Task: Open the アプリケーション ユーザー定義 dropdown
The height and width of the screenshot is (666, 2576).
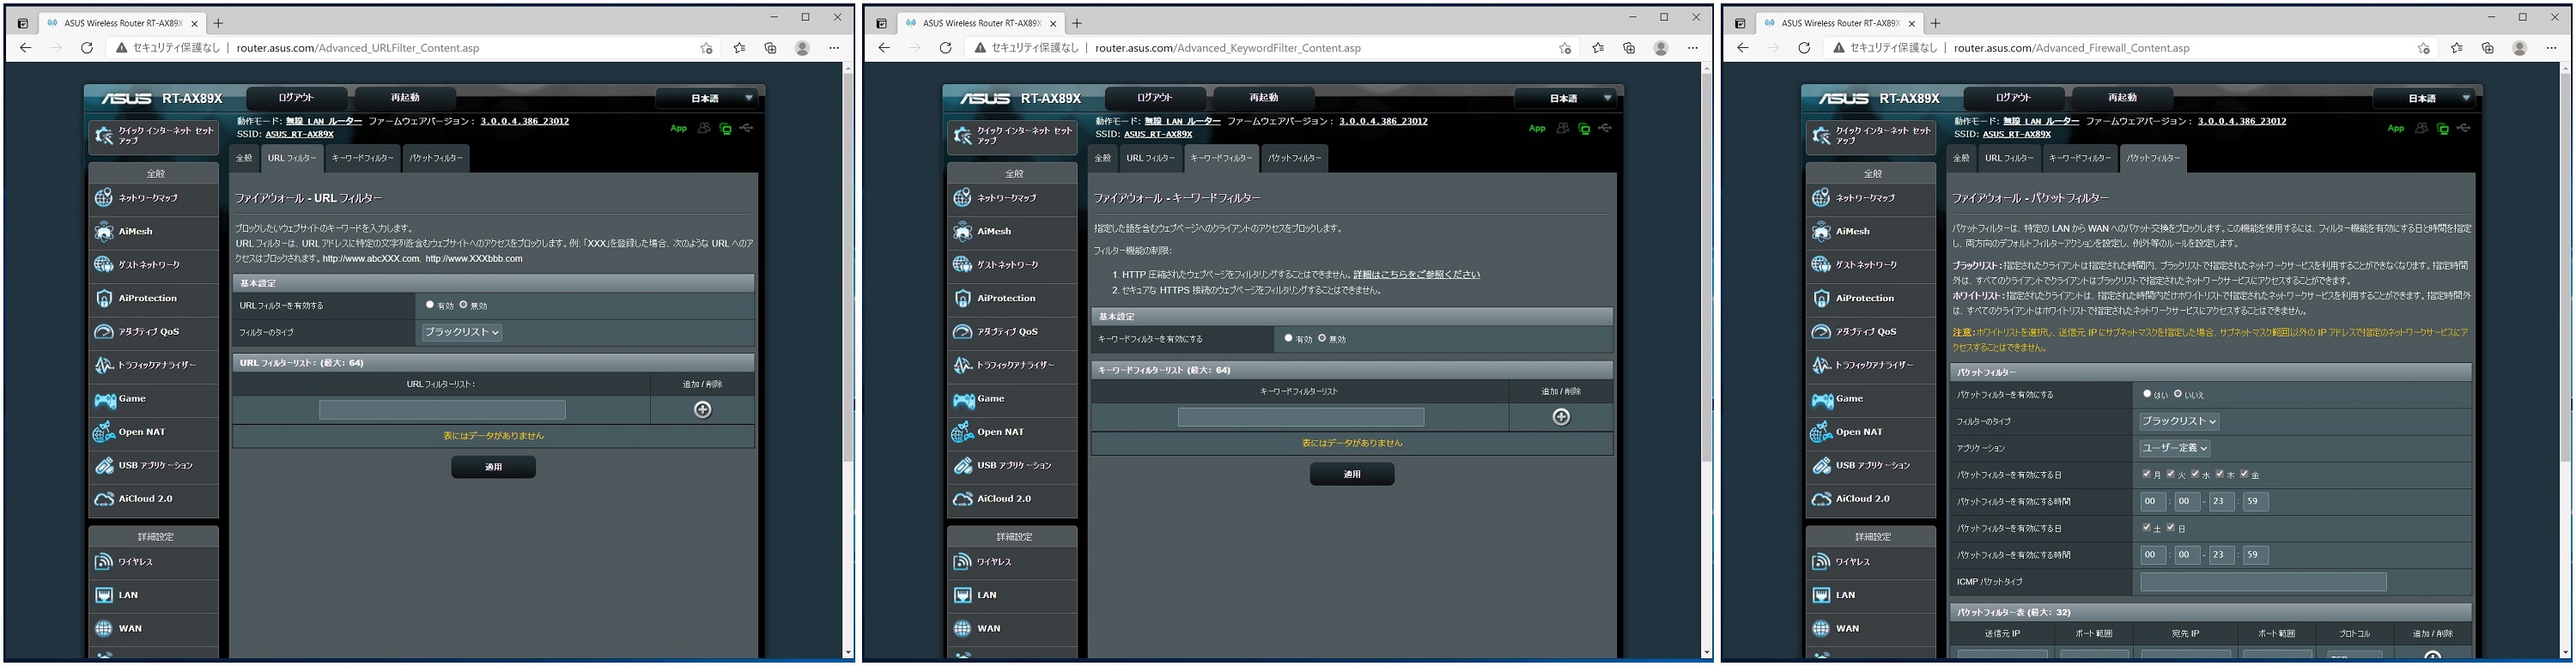Action: pyautogui.click(x=2174, y=448)
